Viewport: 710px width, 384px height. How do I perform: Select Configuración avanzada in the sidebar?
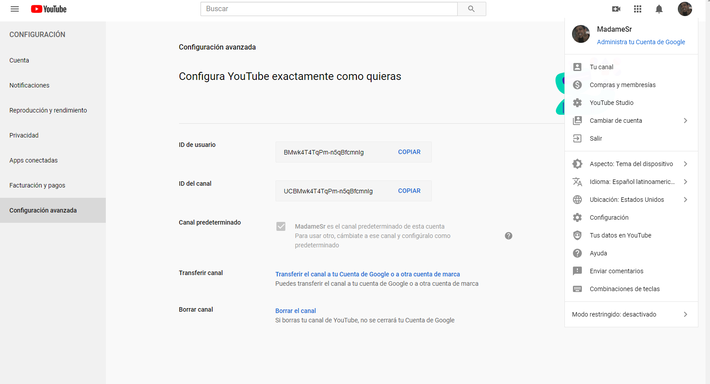coord(53,210)
